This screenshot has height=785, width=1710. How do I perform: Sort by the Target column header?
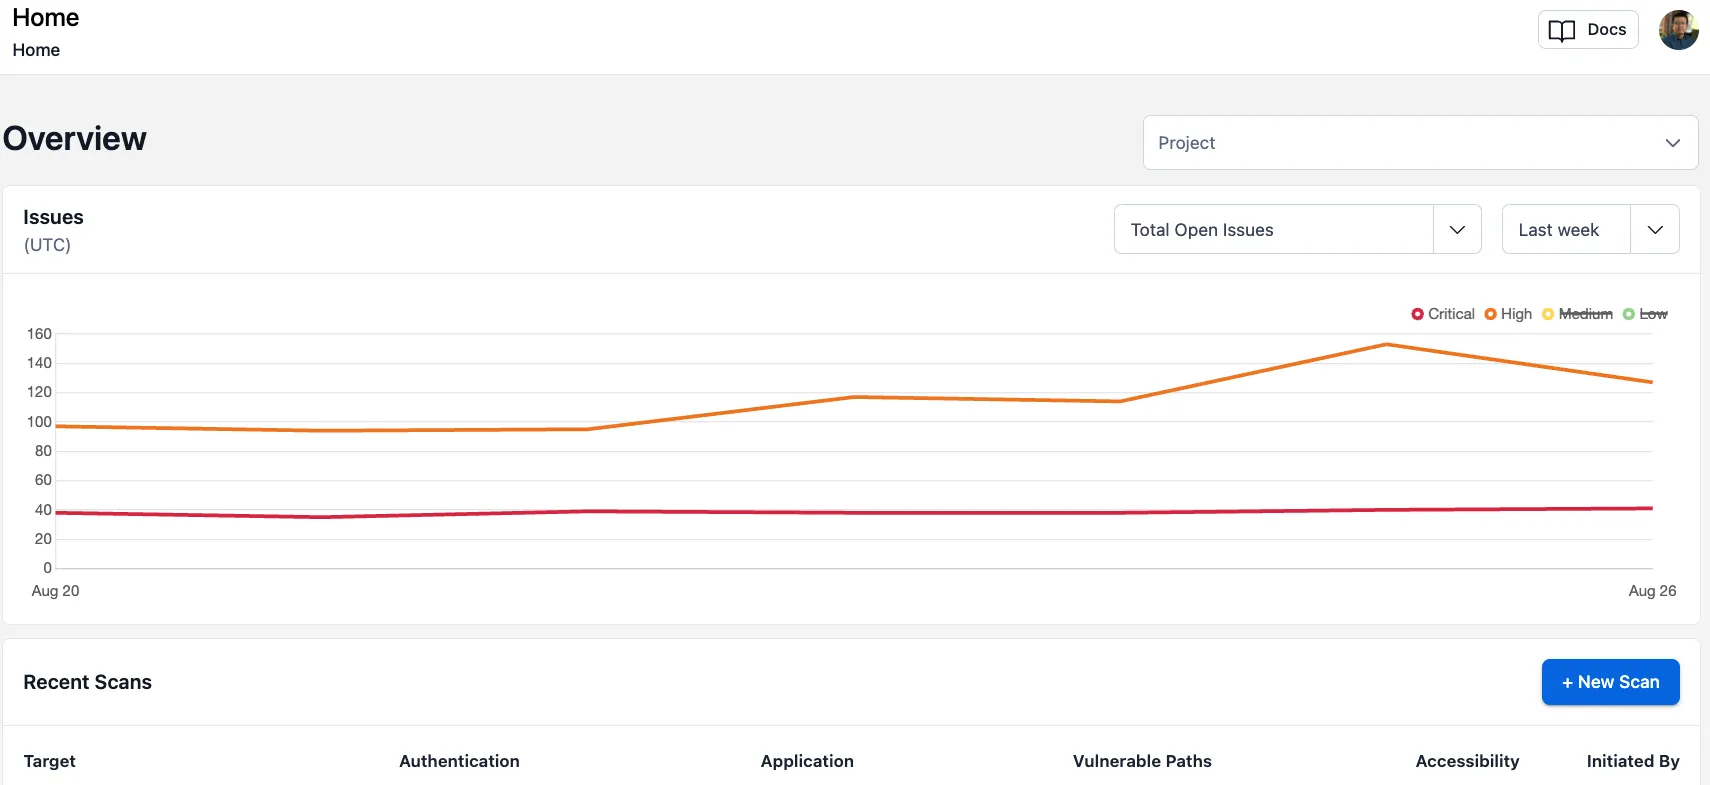click(50, 761)
